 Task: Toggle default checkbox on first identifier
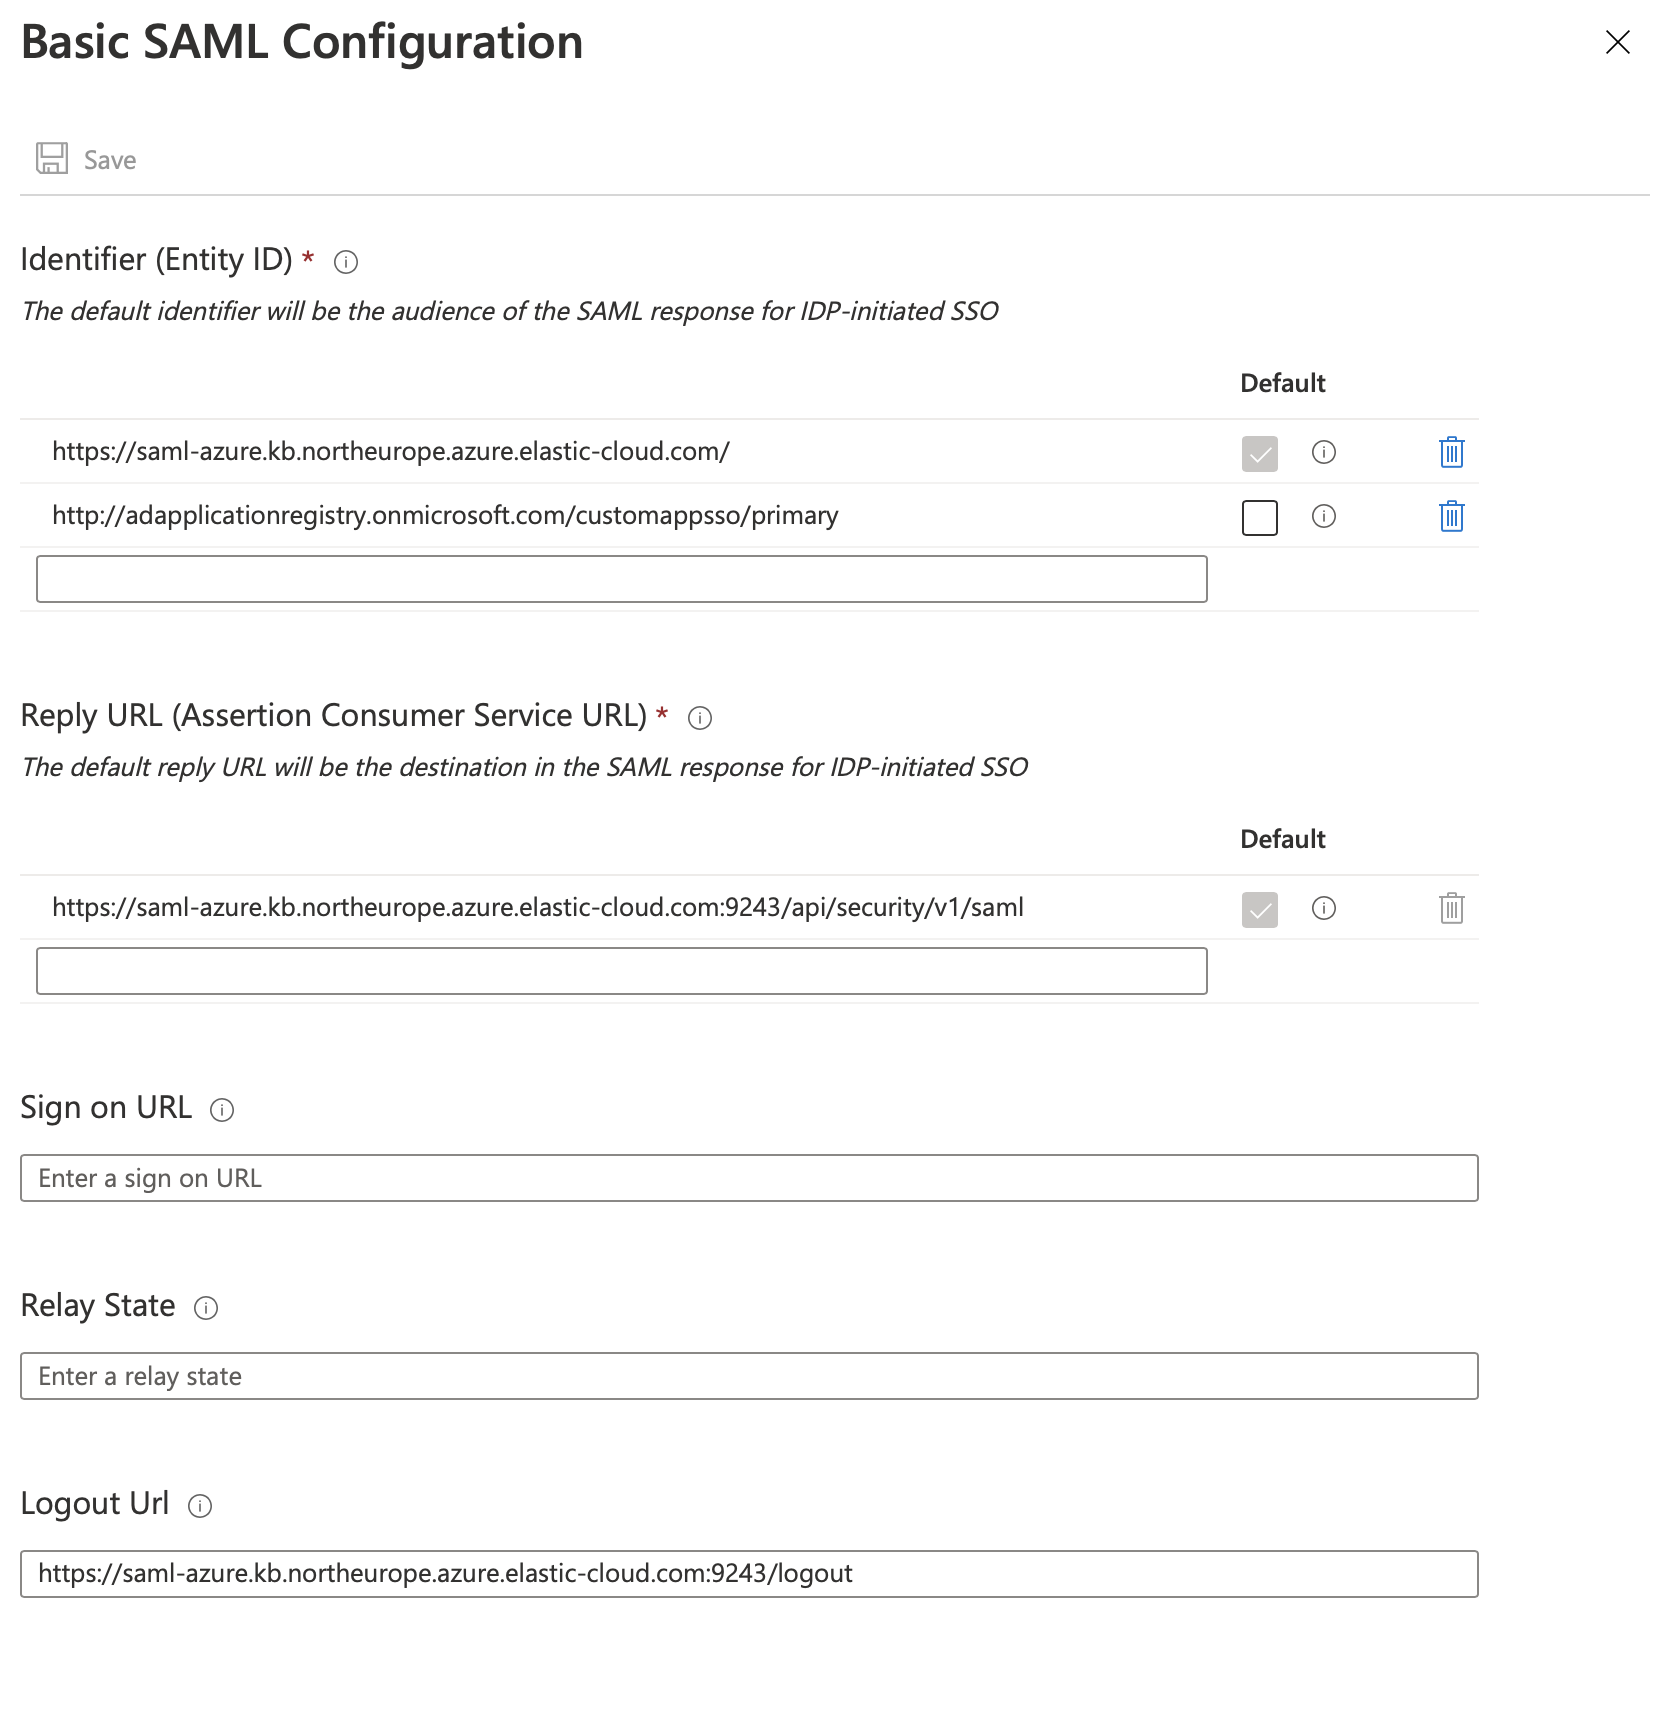pyautogui.click(x=1259, y=453)
